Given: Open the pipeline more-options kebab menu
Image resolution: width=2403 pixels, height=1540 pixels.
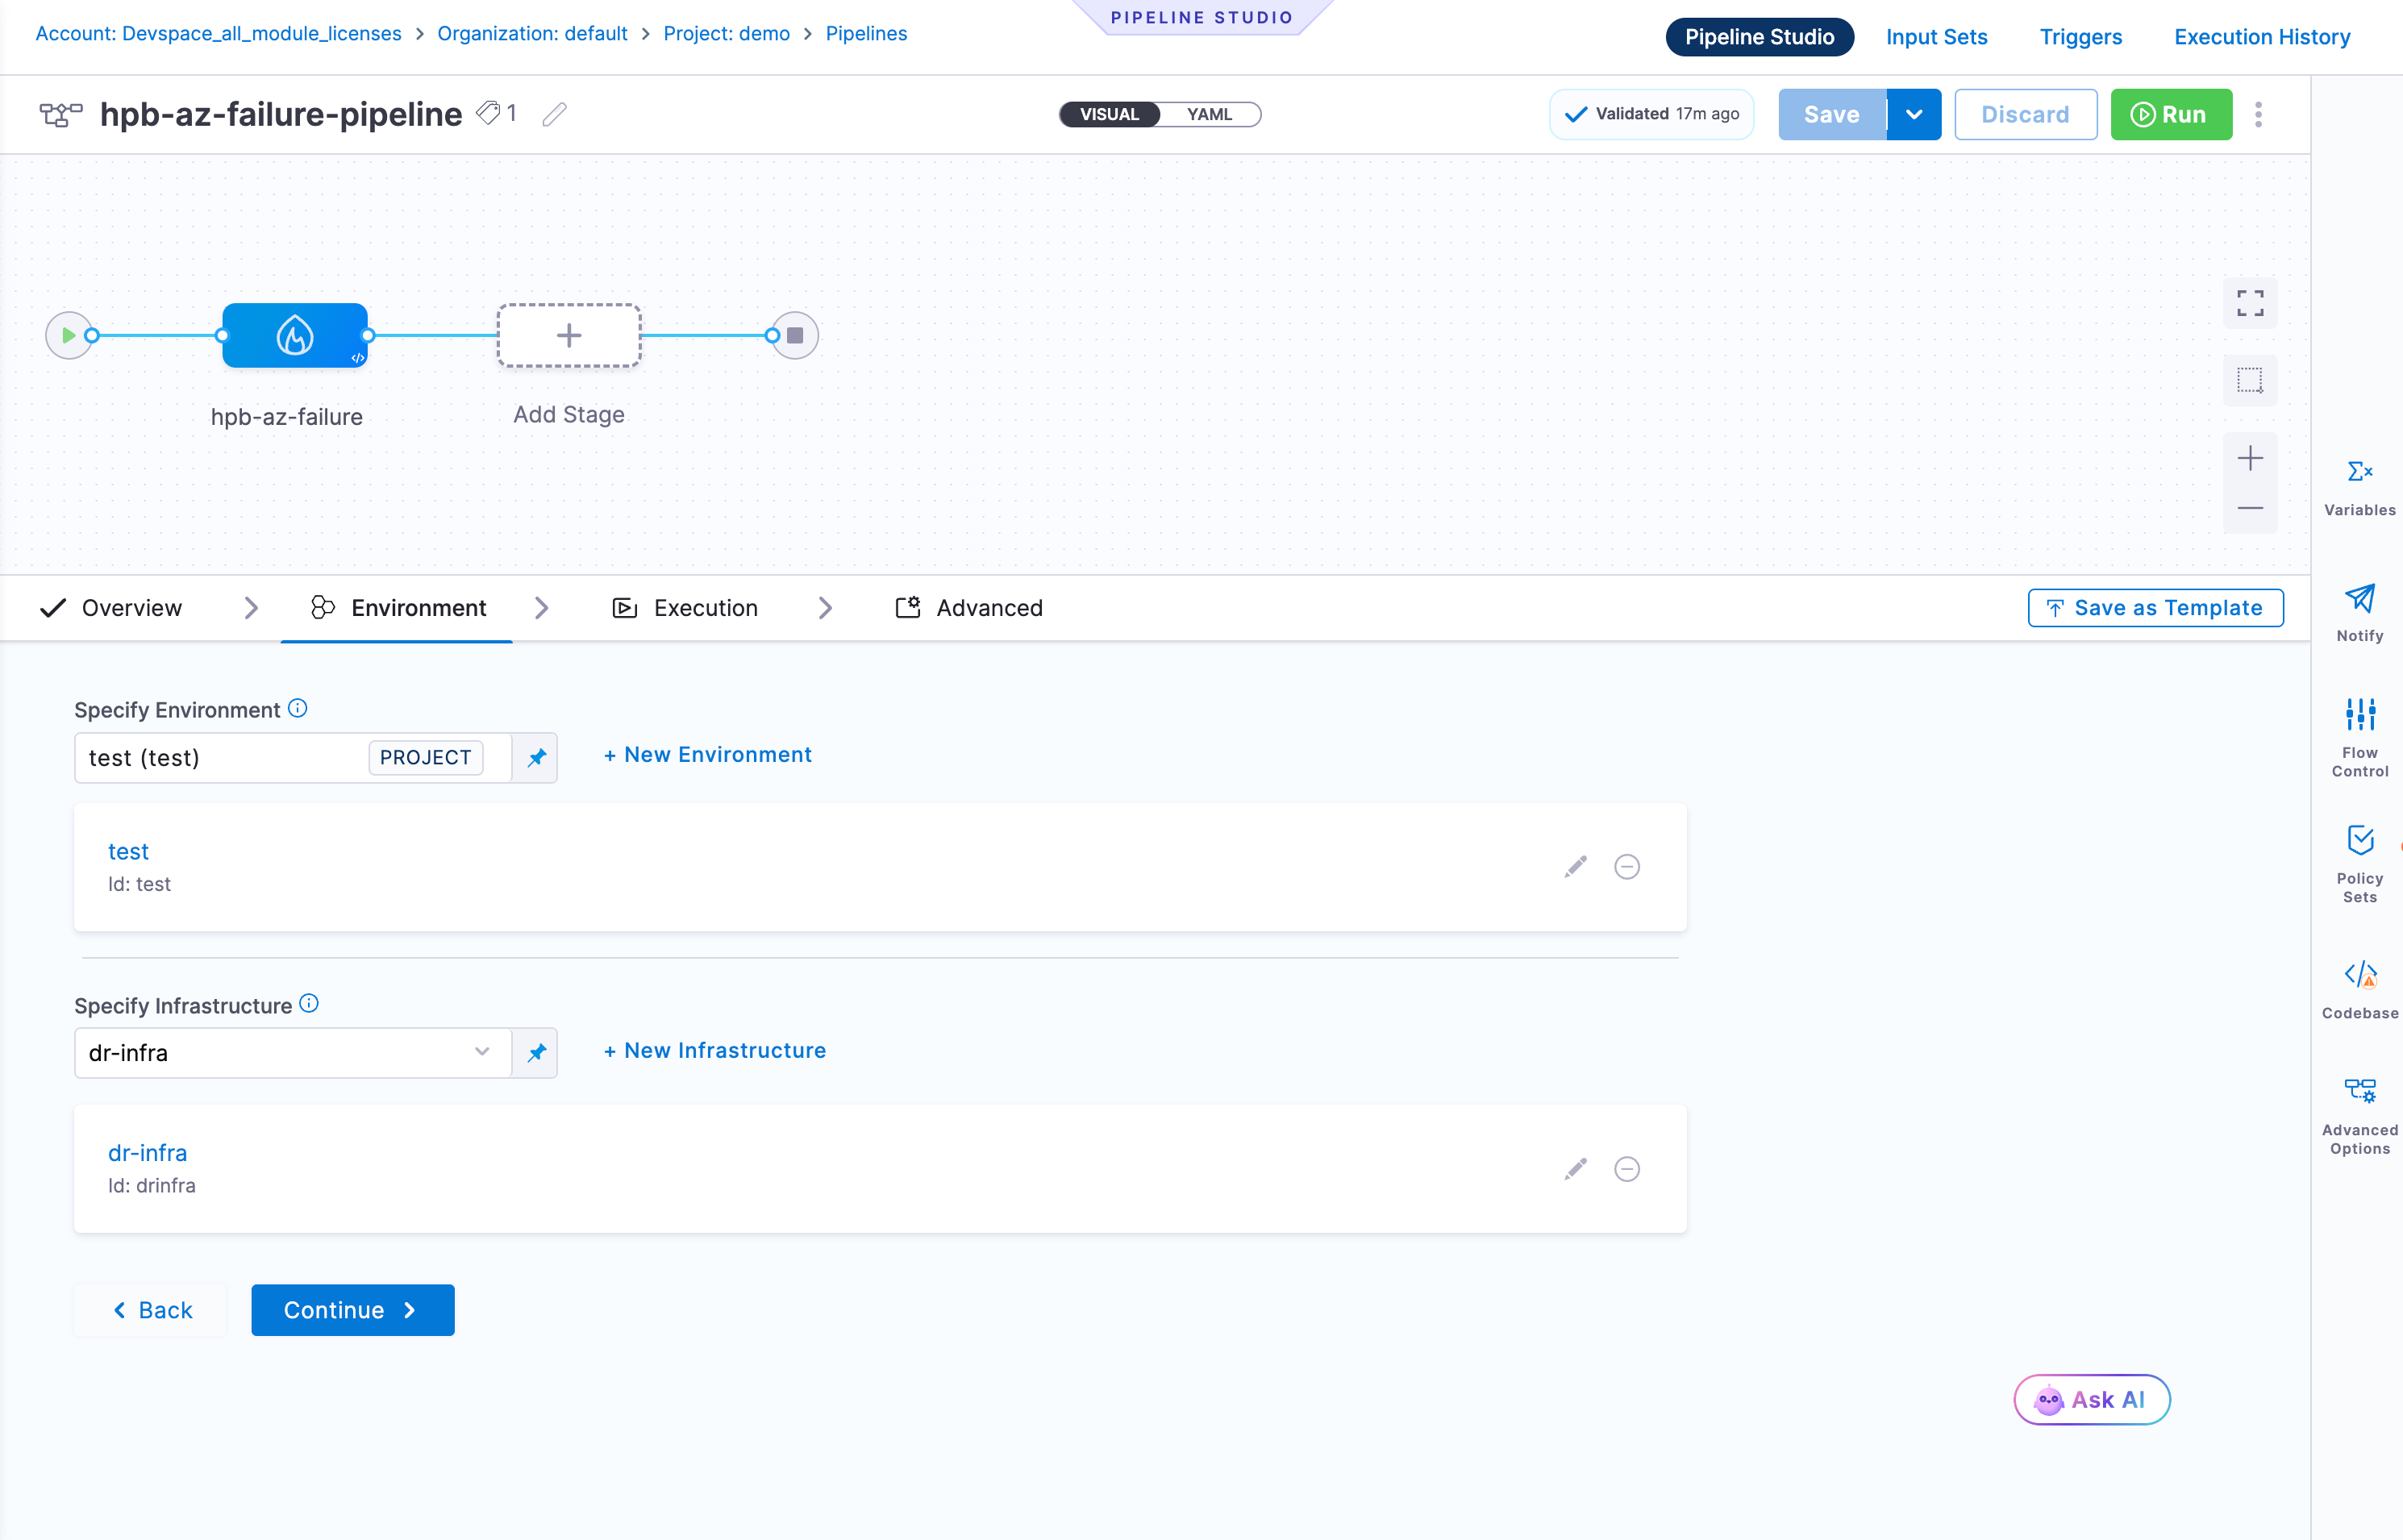Looking at the screenshot, I should [2257, 114].
